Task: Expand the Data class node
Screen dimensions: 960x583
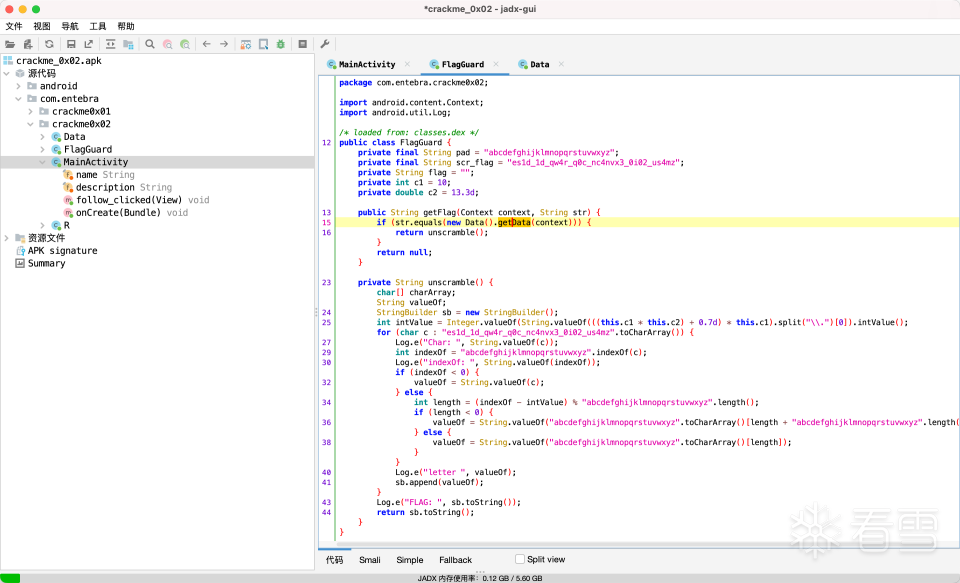Action: pos(42,137)
